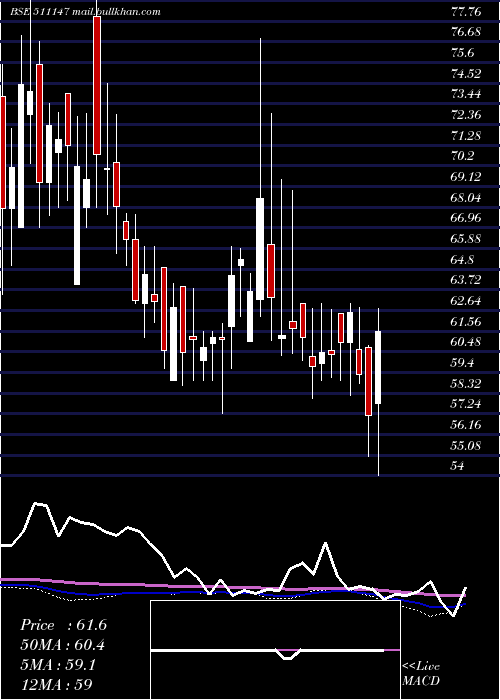500x700 pixels.
Task: Select the 76.68 price level label
Action: point(466,32)
